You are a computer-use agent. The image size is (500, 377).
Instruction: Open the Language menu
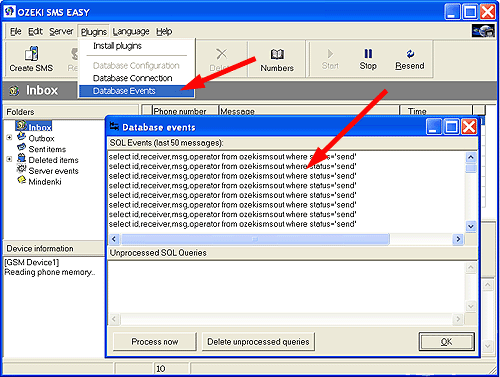[x=131, y=32]
